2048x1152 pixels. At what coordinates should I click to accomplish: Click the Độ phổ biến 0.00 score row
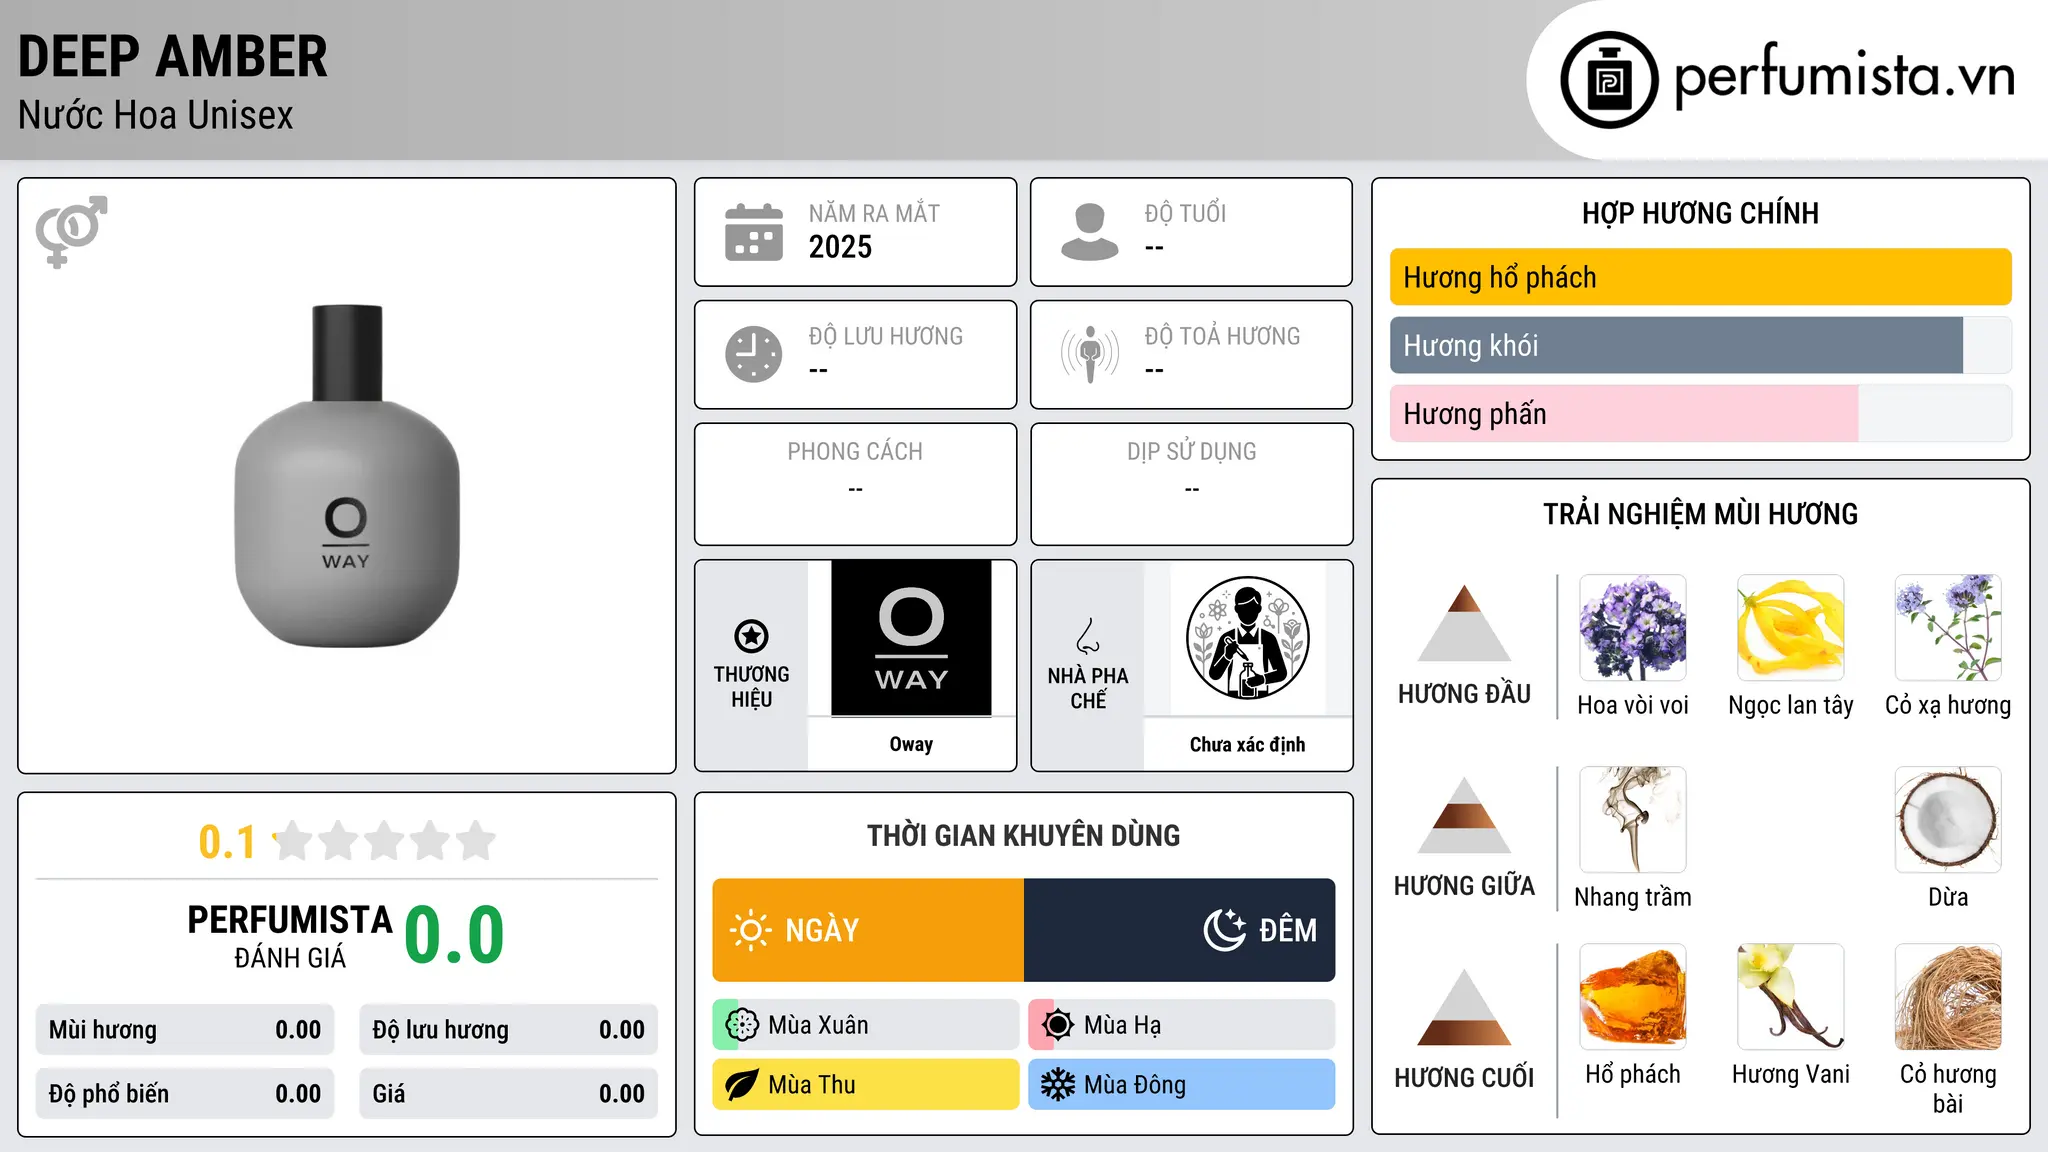click(185, 1094)
